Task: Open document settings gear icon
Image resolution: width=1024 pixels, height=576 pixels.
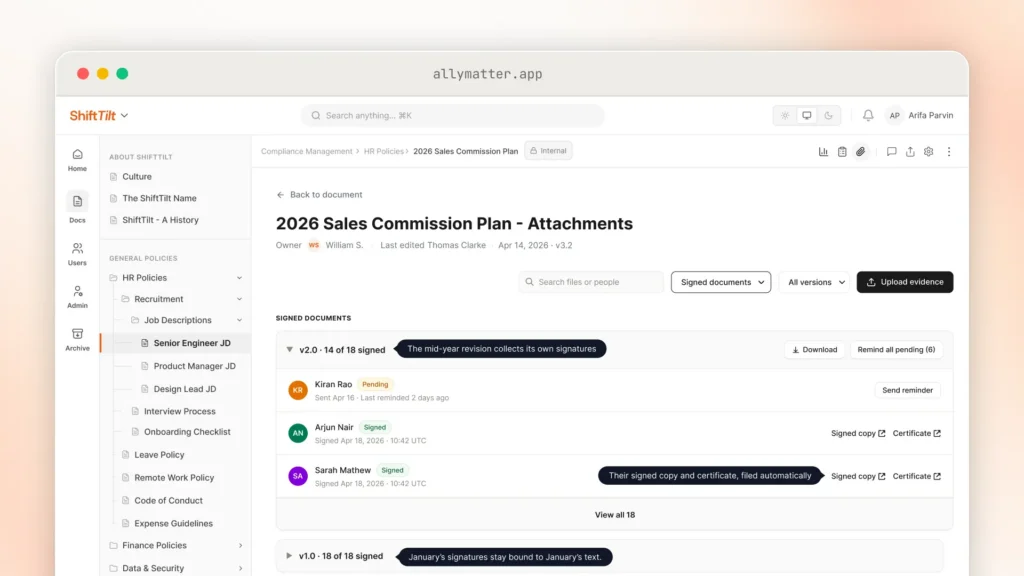Action: (928, 152)
